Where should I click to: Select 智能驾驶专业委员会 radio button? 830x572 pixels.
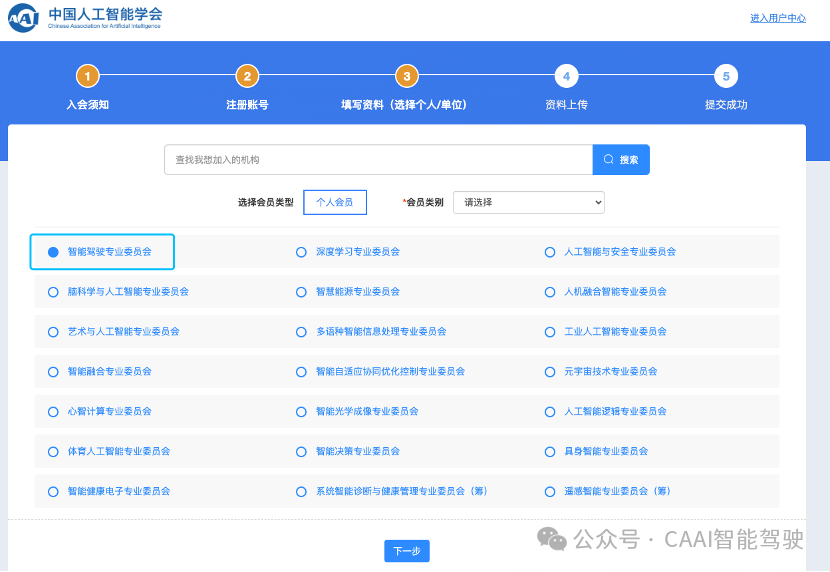53,252
